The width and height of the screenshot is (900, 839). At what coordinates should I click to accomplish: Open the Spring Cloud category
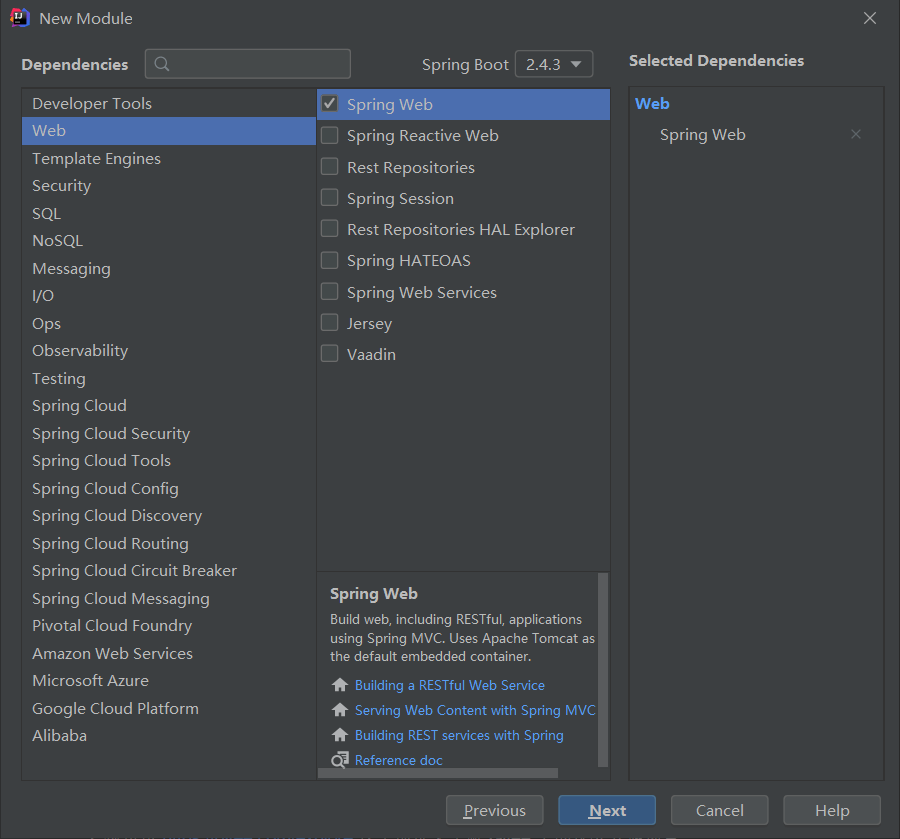pyautogui.click(x=169, y=406)
